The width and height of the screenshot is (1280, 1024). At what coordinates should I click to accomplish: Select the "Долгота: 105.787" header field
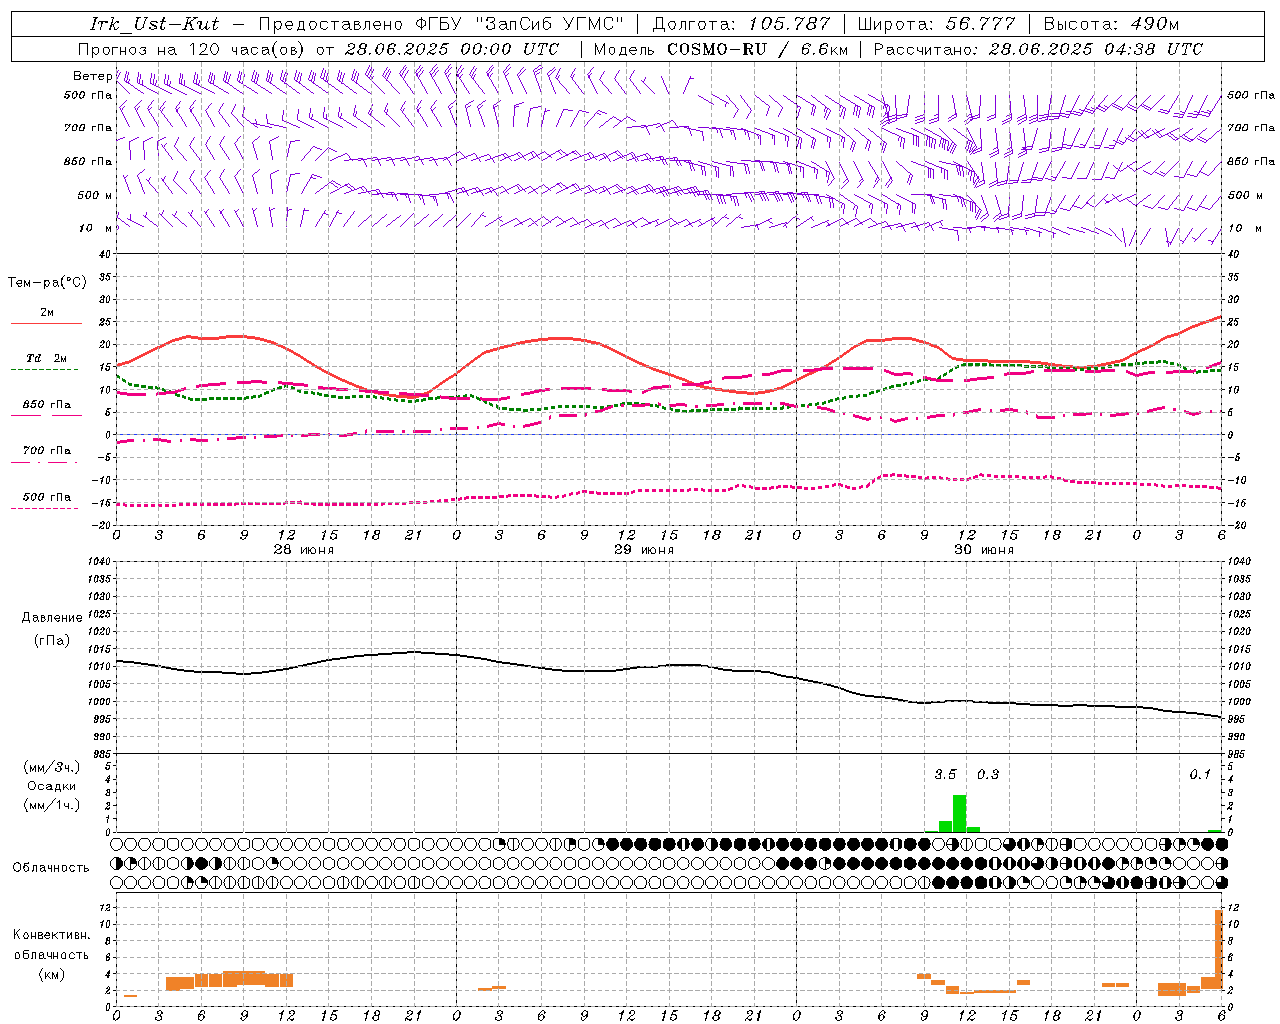point(741,24)
